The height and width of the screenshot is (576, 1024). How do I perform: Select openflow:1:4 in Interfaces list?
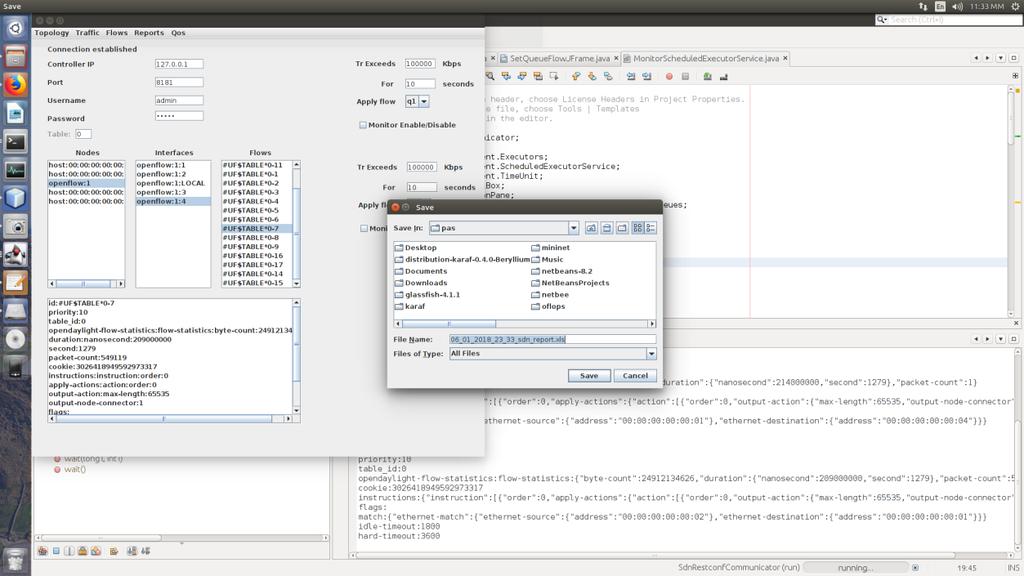point(173,202)
